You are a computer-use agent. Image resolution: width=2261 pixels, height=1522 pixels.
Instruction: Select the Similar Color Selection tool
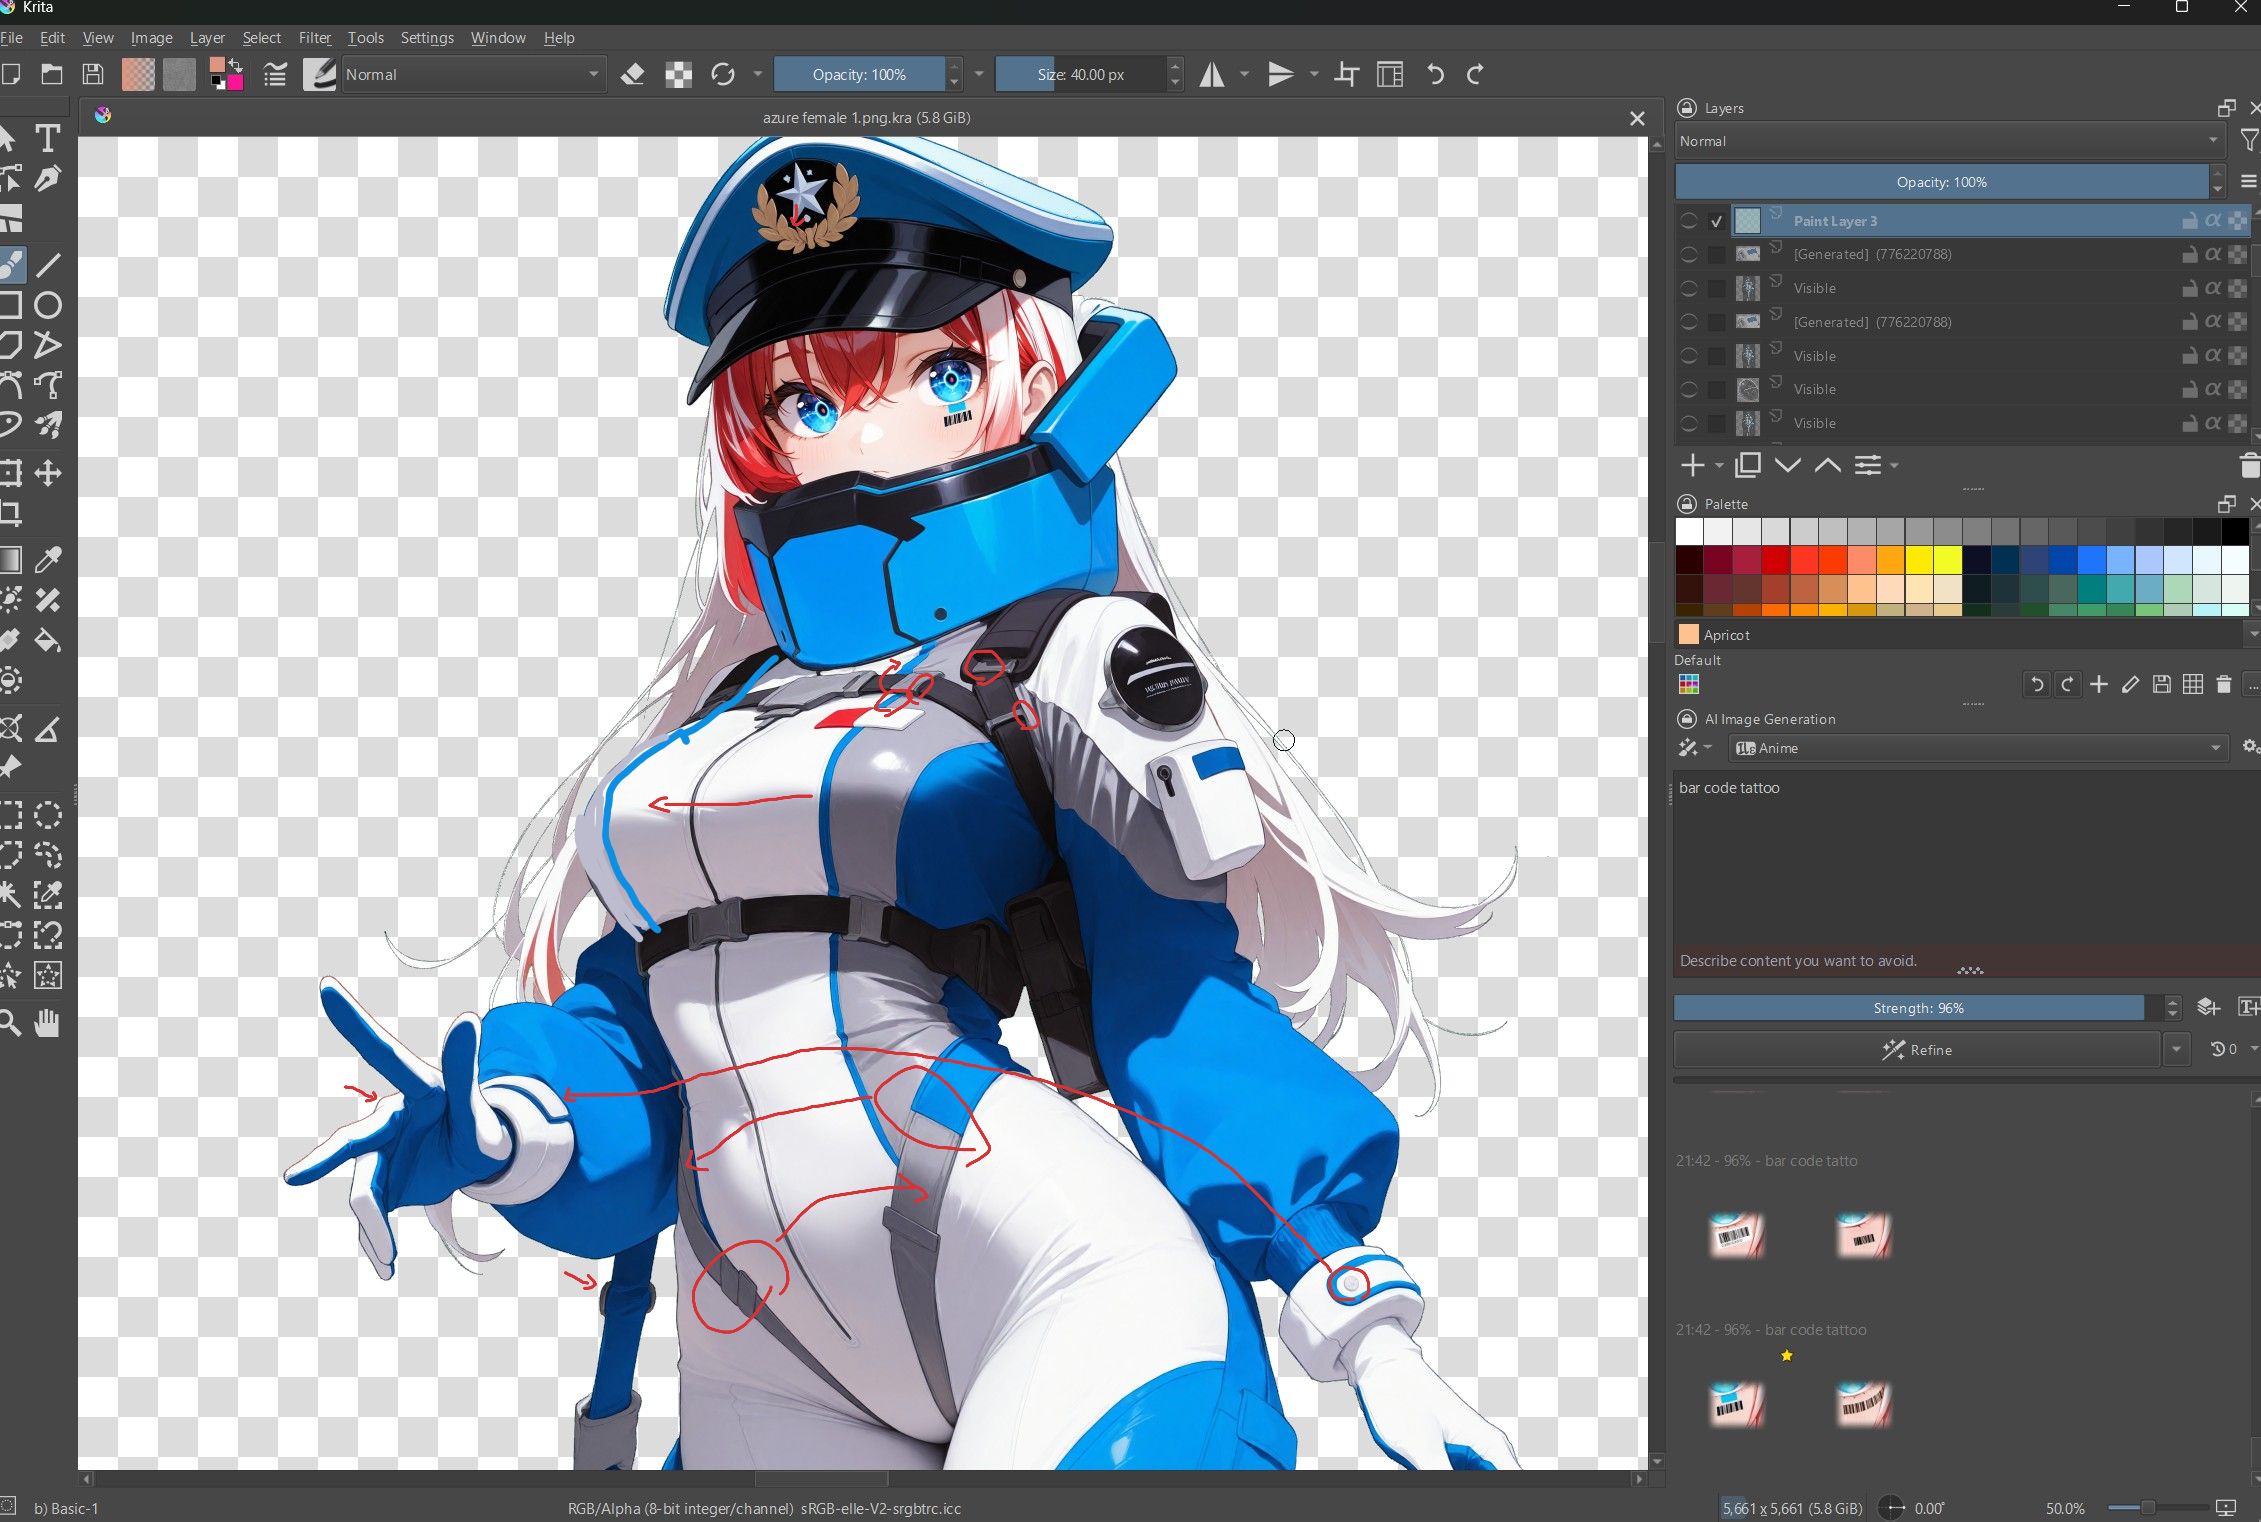point(47,894)
